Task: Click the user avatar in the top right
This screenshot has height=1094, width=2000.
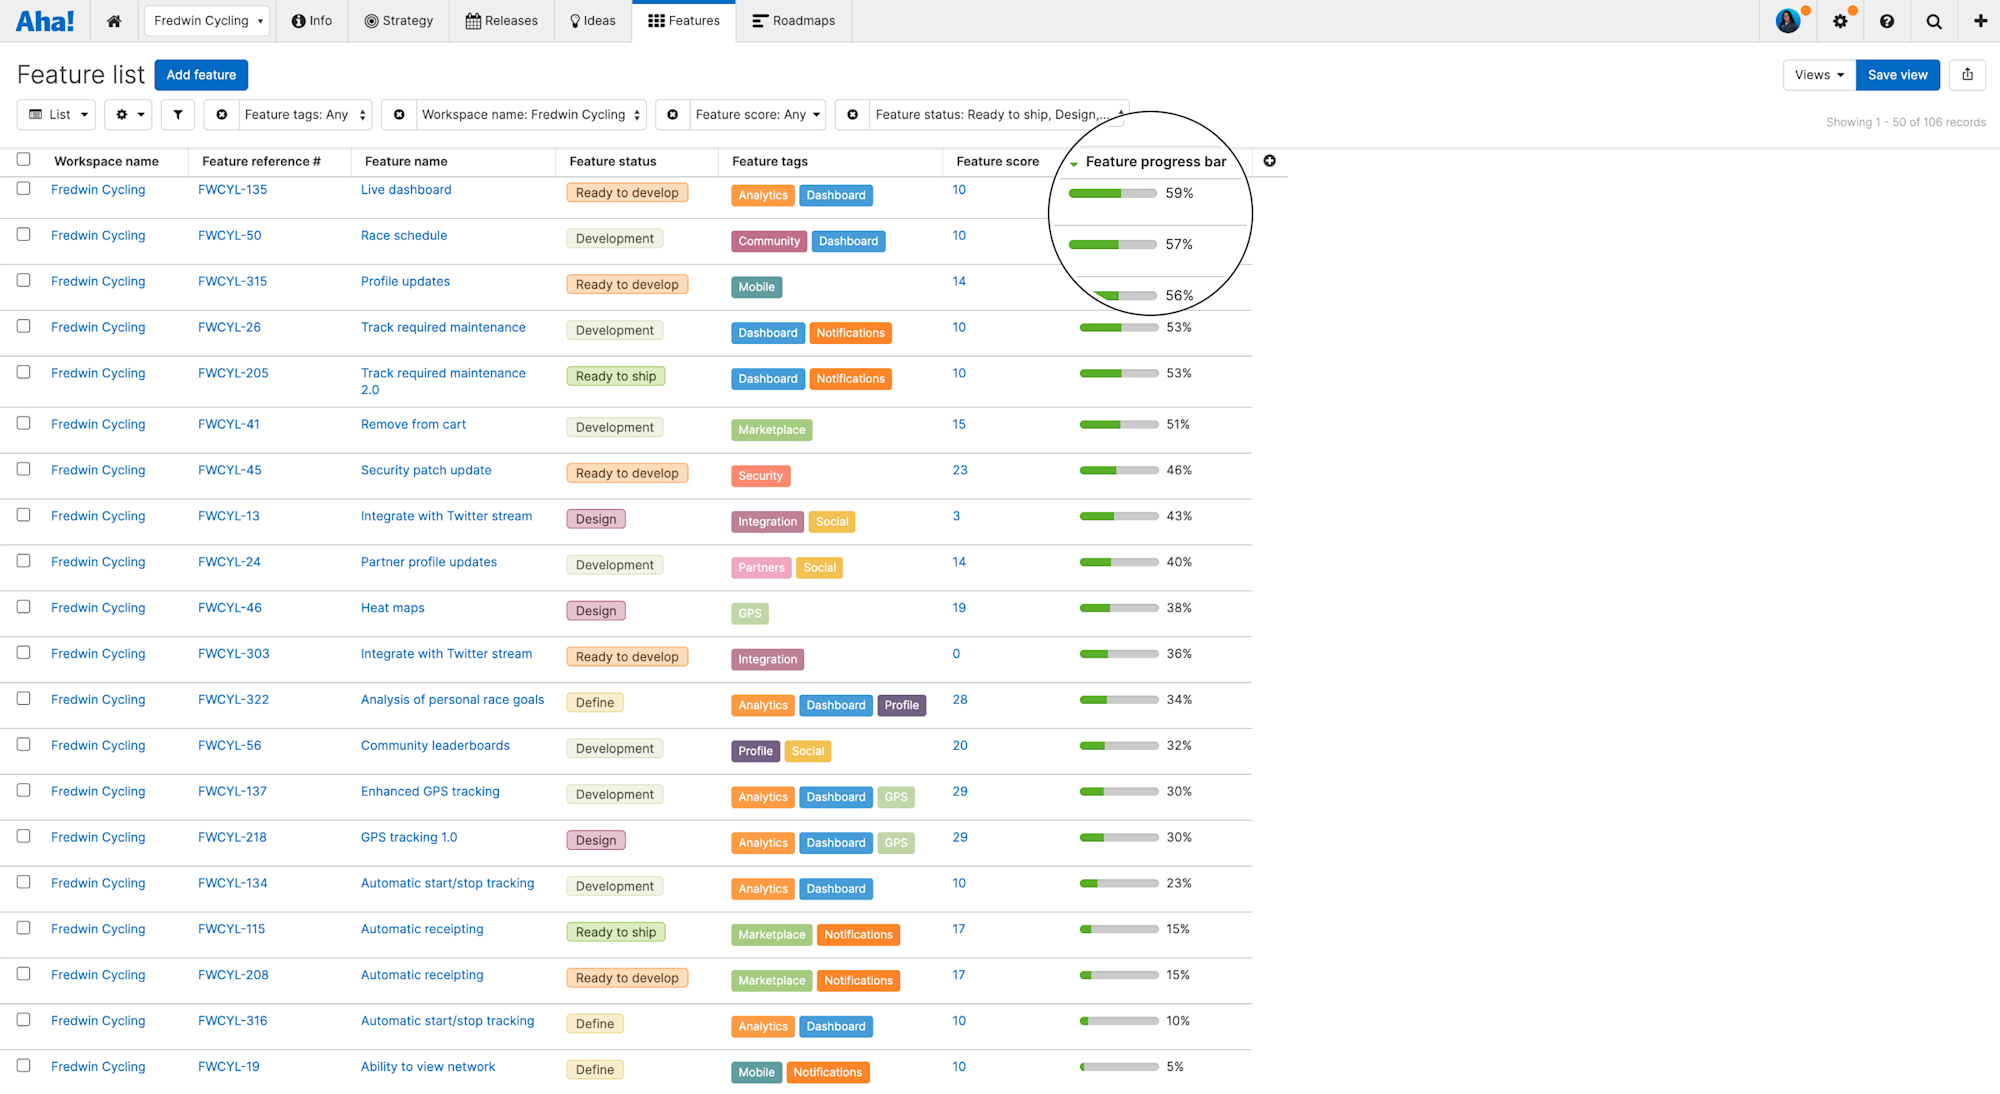Action: click(1788, 20)
